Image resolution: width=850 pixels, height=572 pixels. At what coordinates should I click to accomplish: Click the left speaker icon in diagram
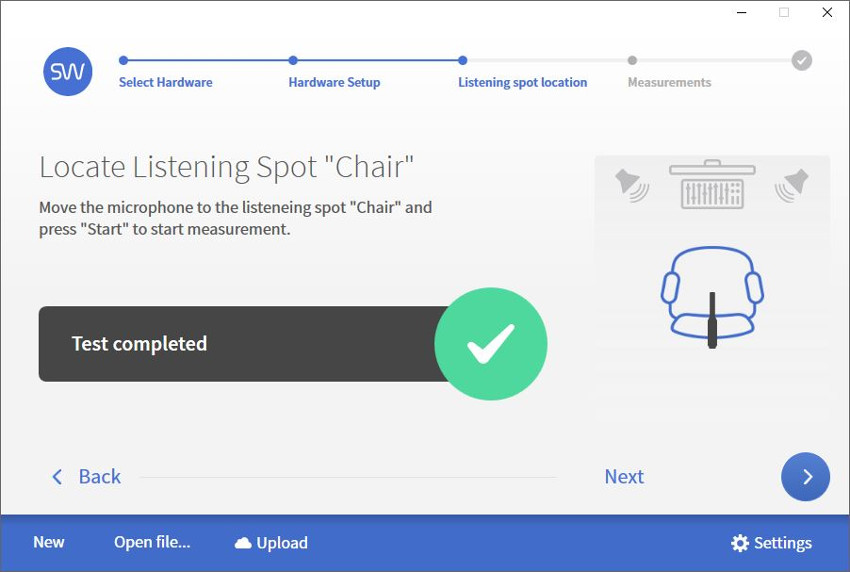[x=632, y=185]
